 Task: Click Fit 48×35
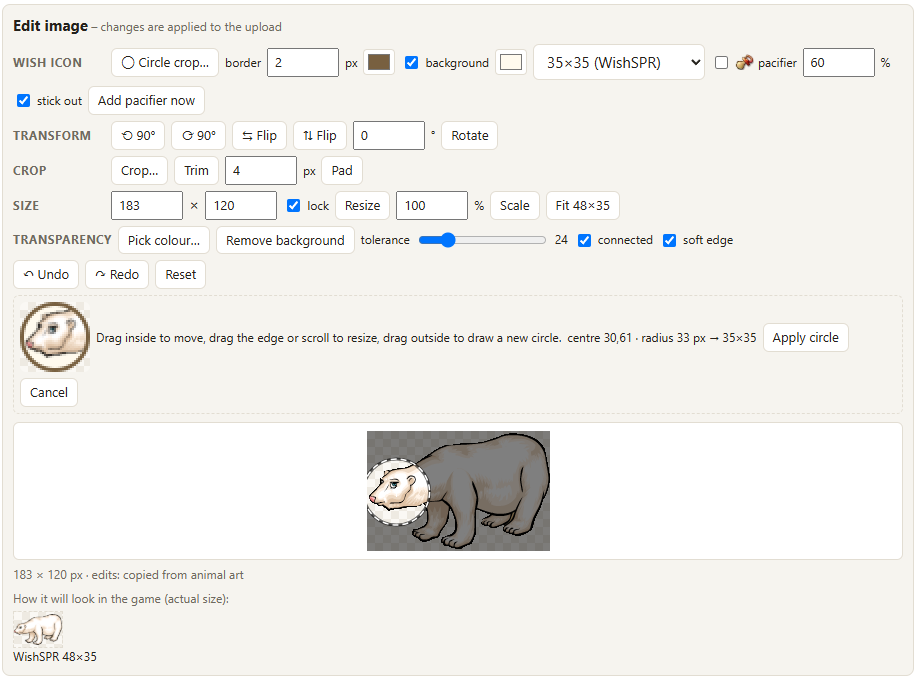point(582,206)
